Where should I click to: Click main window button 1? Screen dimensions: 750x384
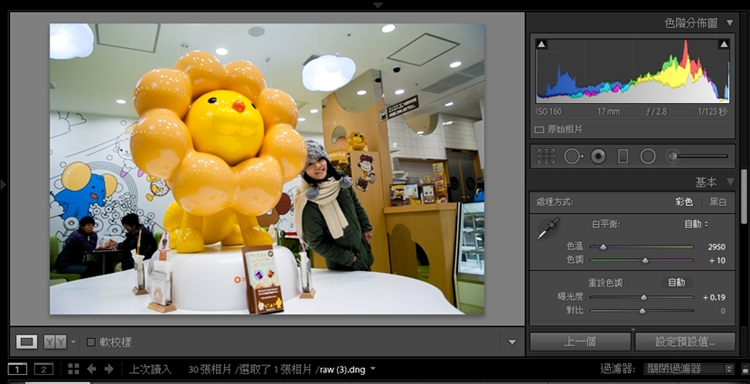click(x=18, y=369)
